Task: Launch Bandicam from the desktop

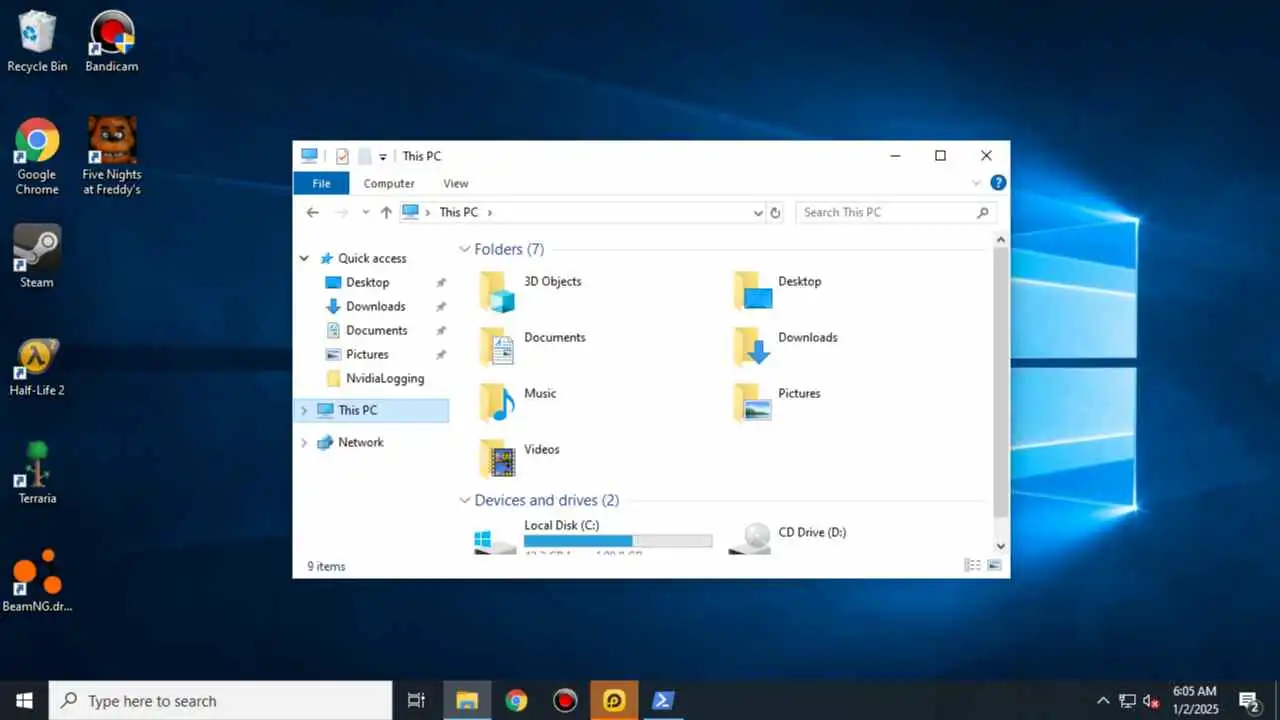Action: coord(111,41)
